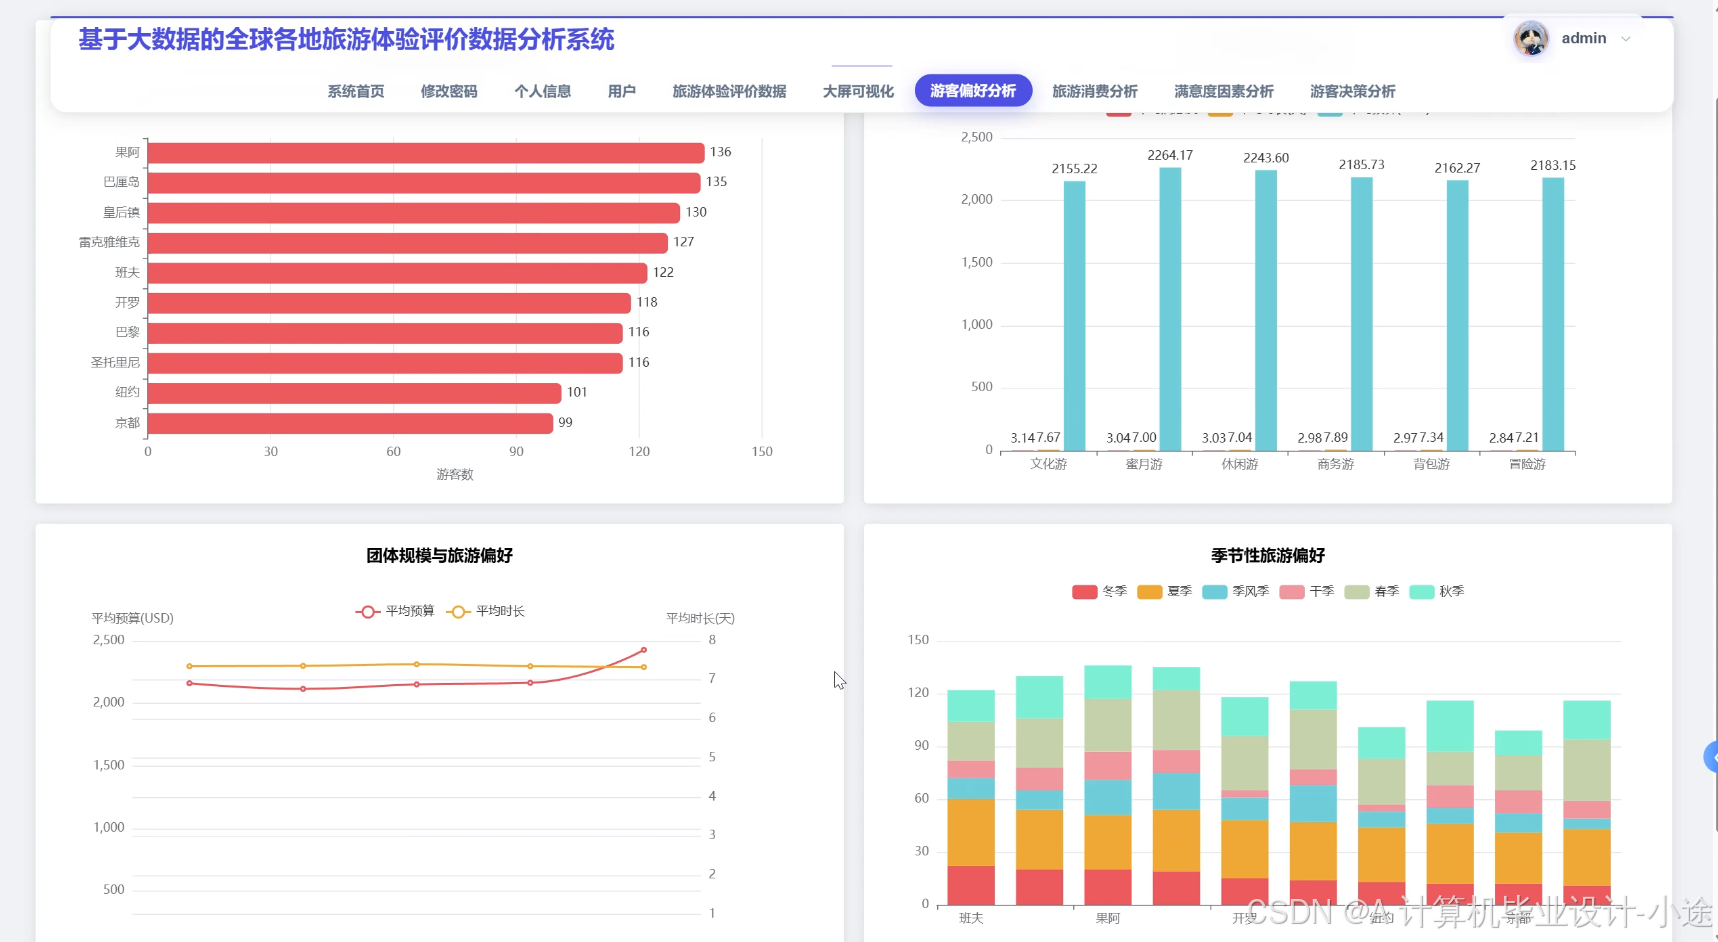Image resolution: width=1718 pixels, height=942 pixels.
Task: Open 大屏可视化 view
Action: tap(857, 90)
